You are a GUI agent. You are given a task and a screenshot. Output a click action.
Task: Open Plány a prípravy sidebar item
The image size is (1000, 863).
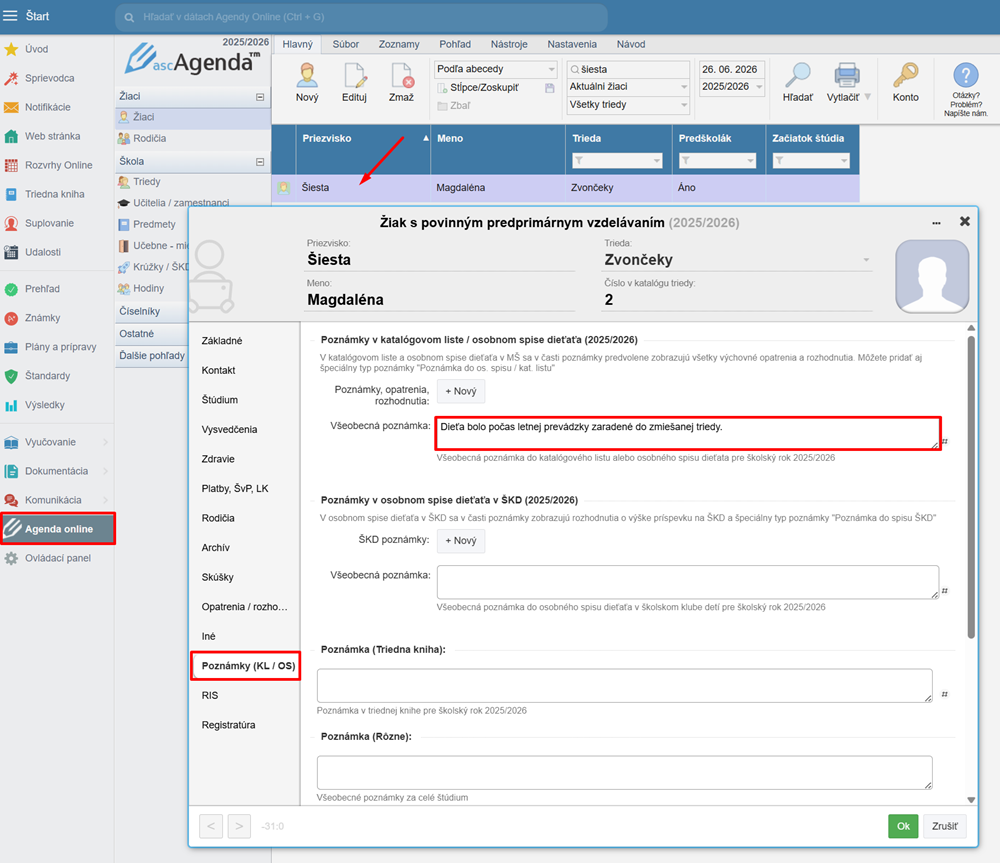61,347
